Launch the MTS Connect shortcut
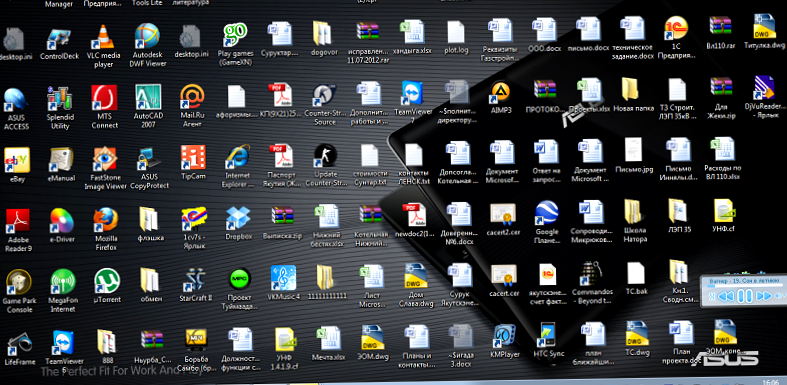787x385 pixels. pos(104,106)
